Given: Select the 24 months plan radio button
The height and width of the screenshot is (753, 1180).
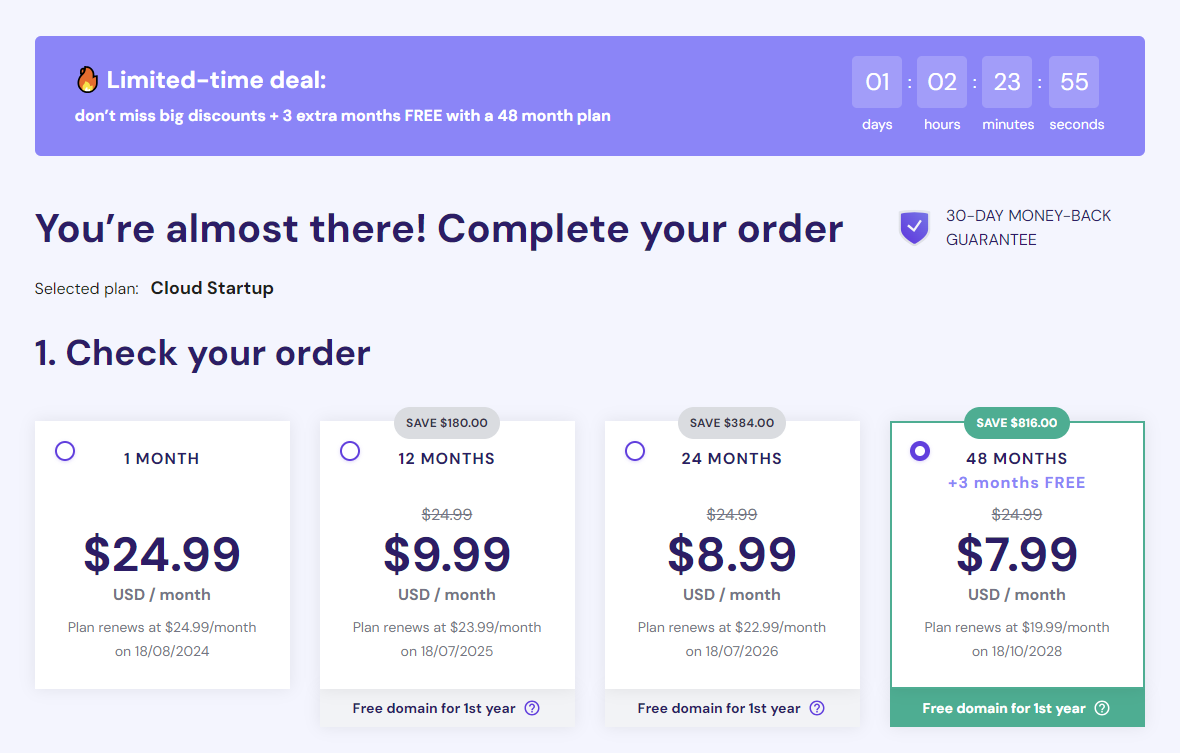Looking at the screenshot, I should point(635,451).
